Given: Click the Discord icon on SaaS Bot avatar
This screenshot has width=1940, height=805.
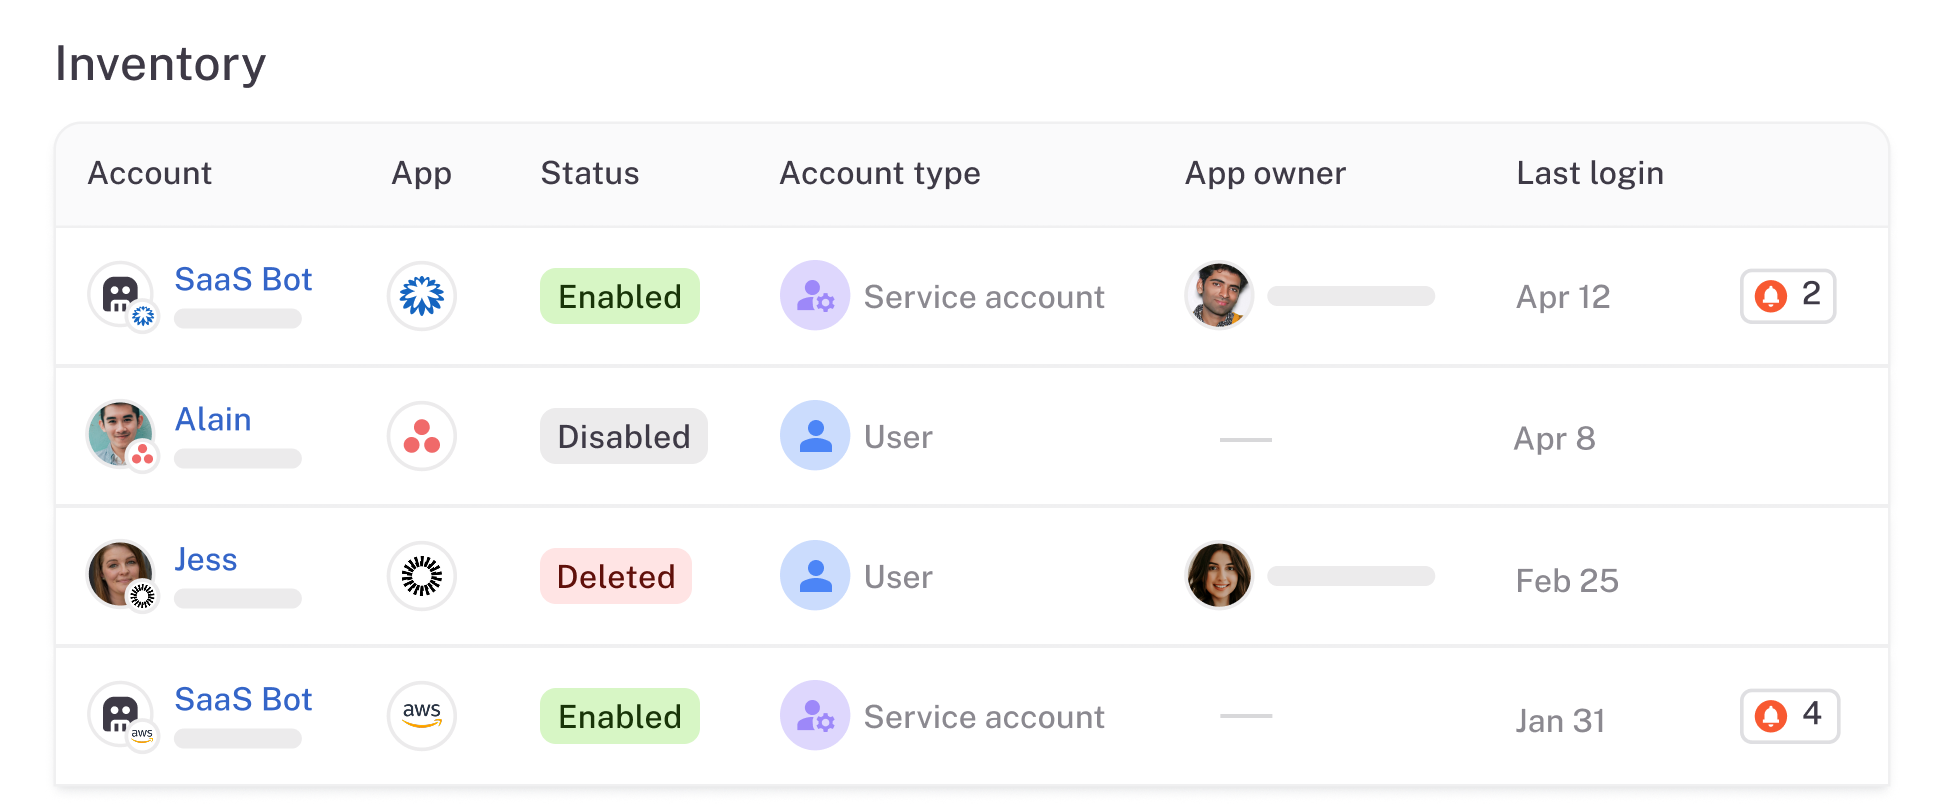Looking at the screenshot, I should coord(122,293).
